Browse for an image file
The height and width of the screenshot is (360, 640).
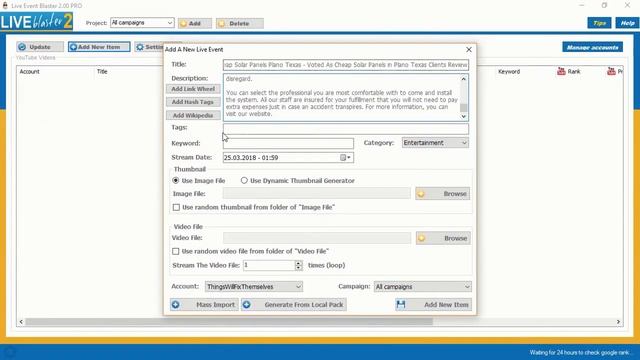point(442,194)
